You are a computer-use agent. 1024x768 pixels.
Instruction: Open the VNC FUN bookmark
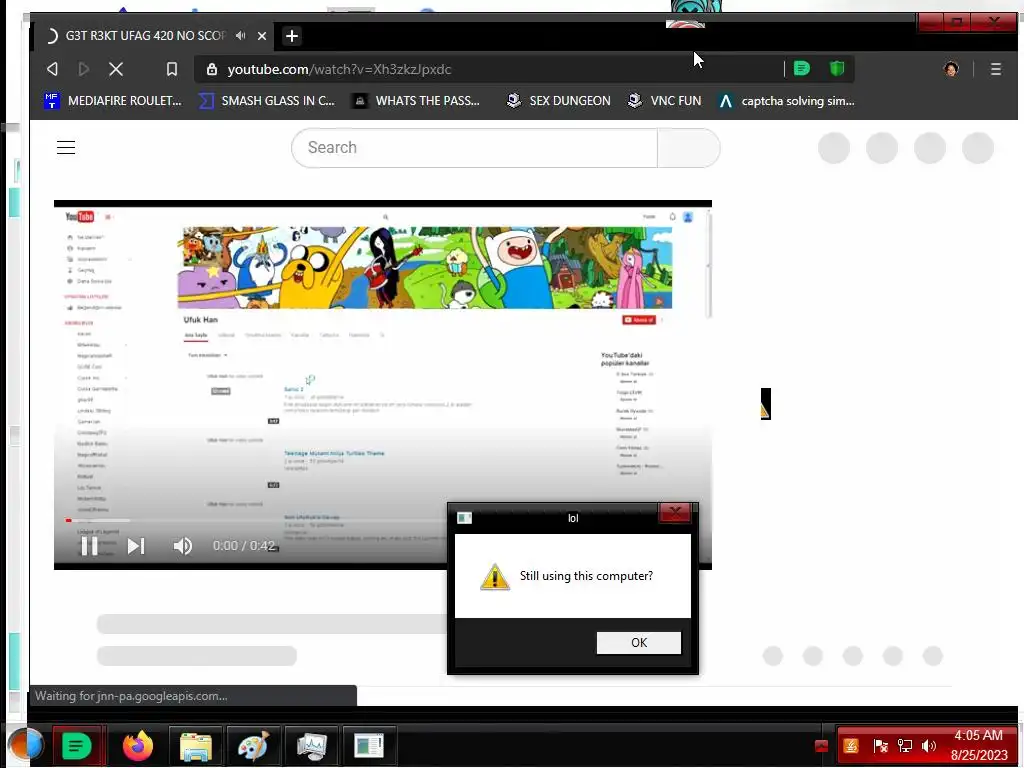pos(664,101)
